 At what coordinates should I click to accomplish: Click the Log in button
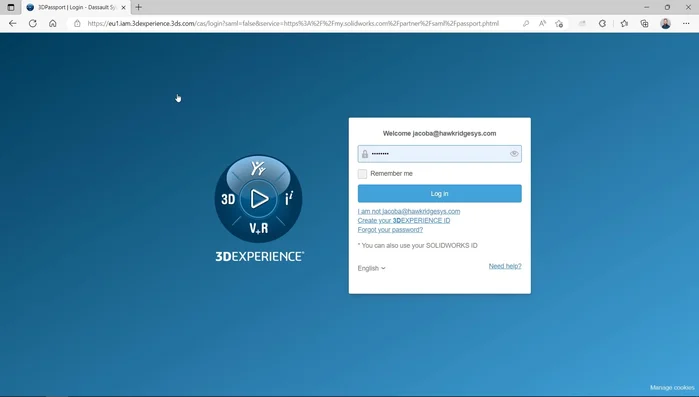440,193
